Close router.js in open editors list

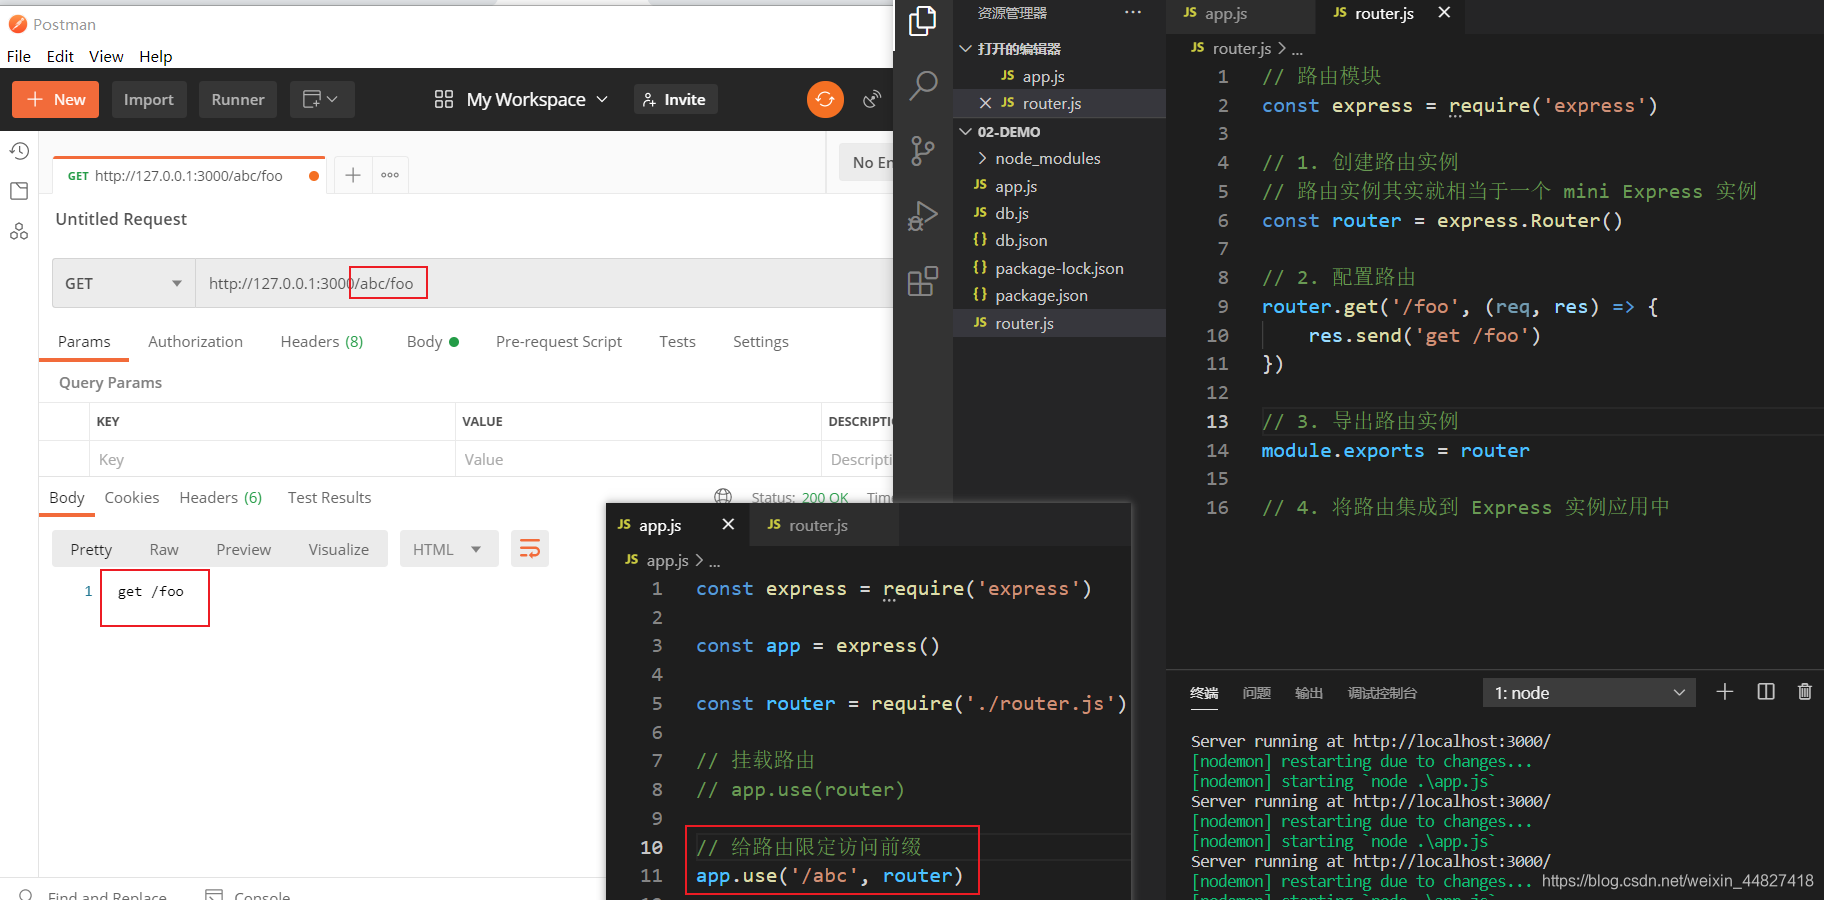click(985, 103)
